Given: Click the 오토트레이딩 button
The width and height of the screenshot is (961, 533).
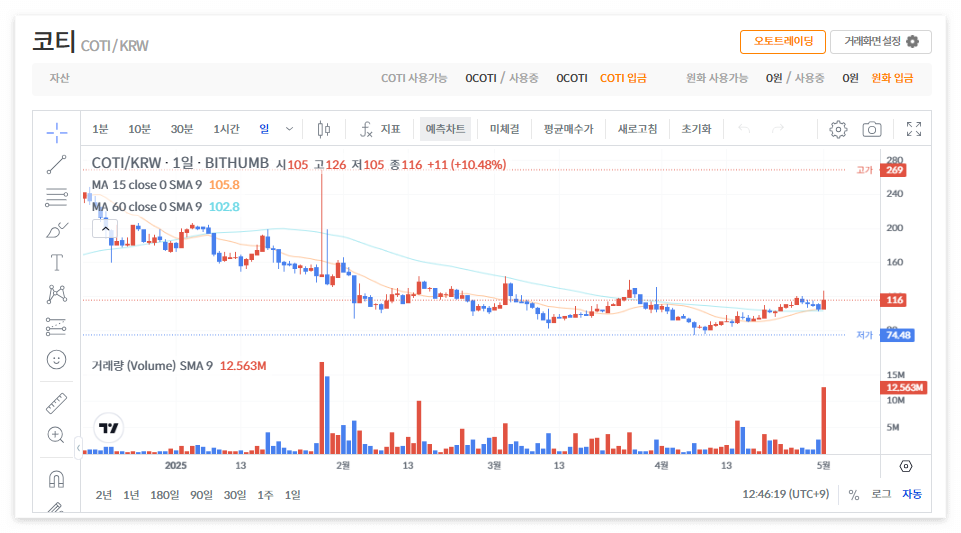Looking at the screenshot, I should coord(783,42).
